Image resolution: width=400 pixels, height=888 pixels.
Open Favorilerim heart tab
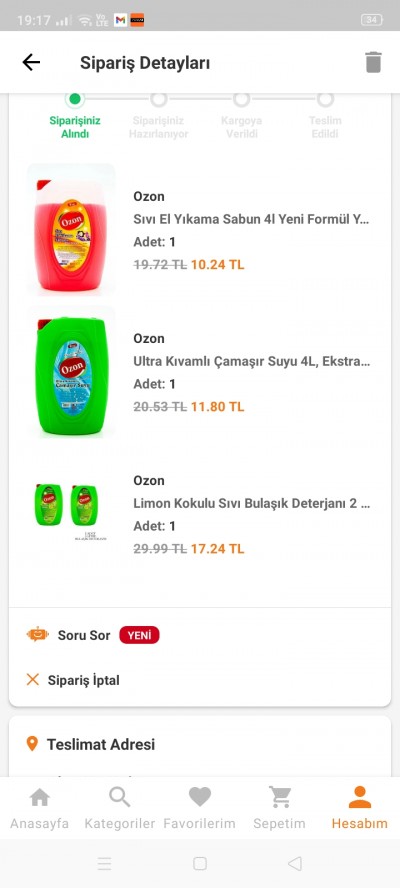click(x=199, y=809)
